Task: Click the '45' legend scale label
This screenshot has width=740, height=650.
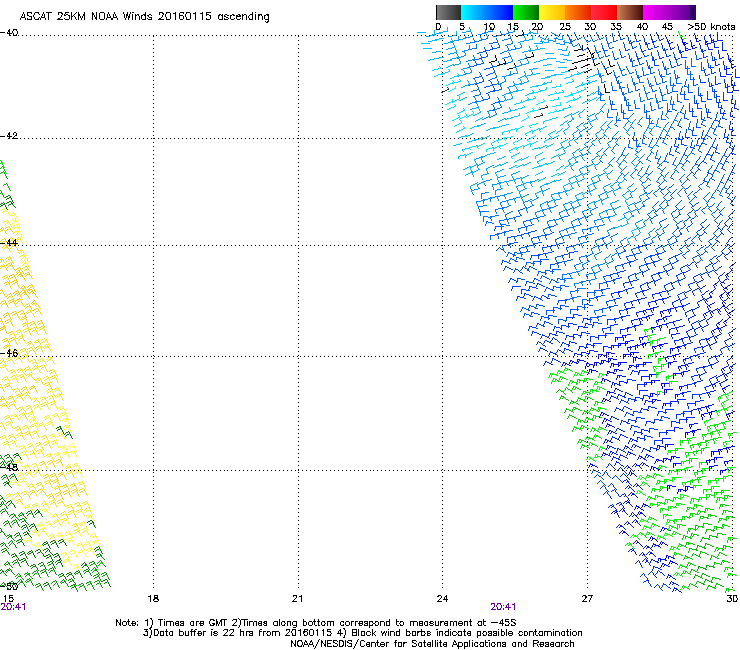Action: 667,27
